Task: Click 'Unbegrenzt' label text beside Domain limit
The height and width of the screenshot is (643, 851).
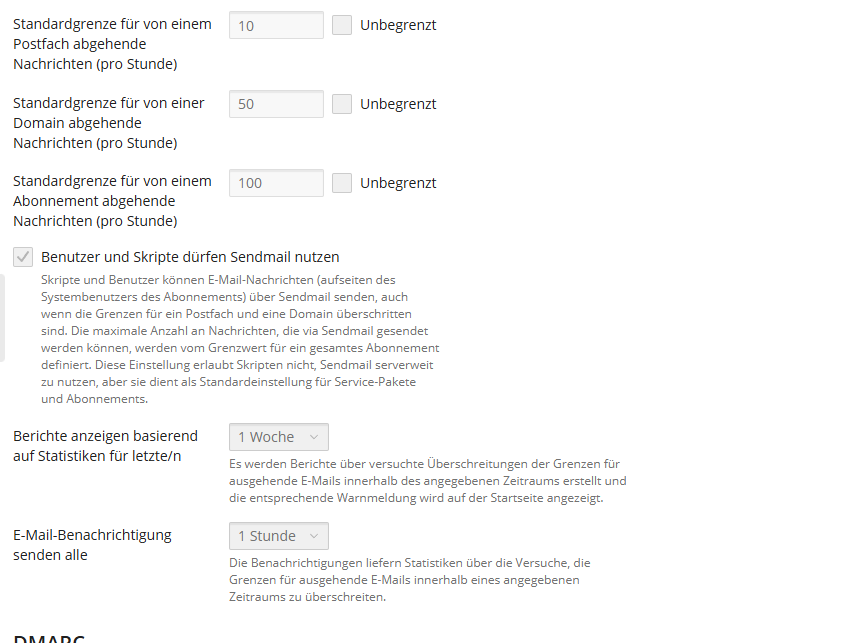Action: click(398, 104)
